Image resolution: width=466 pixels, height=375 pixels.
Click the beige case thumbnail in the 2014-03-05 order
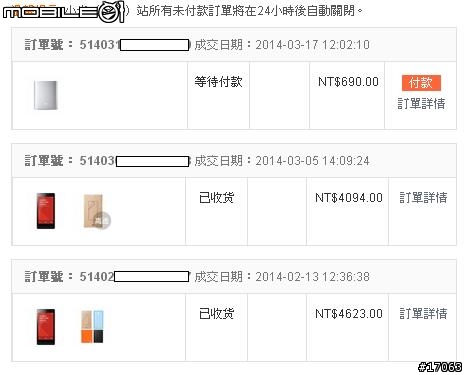pos(96,212)
